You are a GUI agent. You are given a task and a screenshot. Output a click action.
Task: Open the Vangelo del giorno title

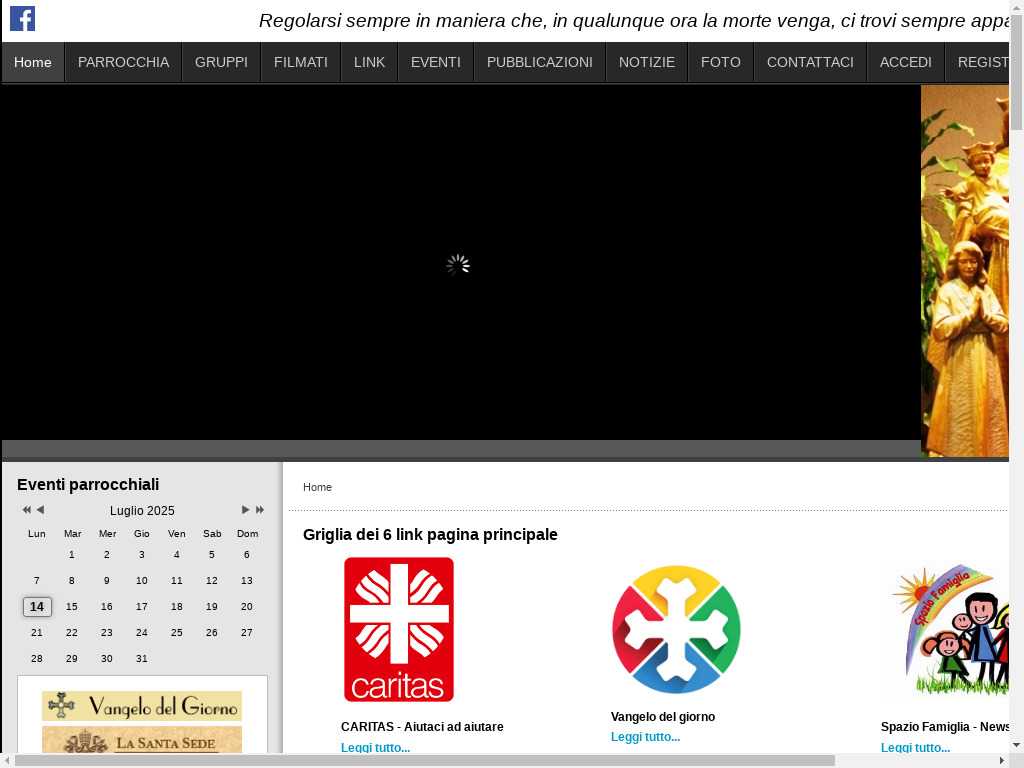tap(663, 716)
